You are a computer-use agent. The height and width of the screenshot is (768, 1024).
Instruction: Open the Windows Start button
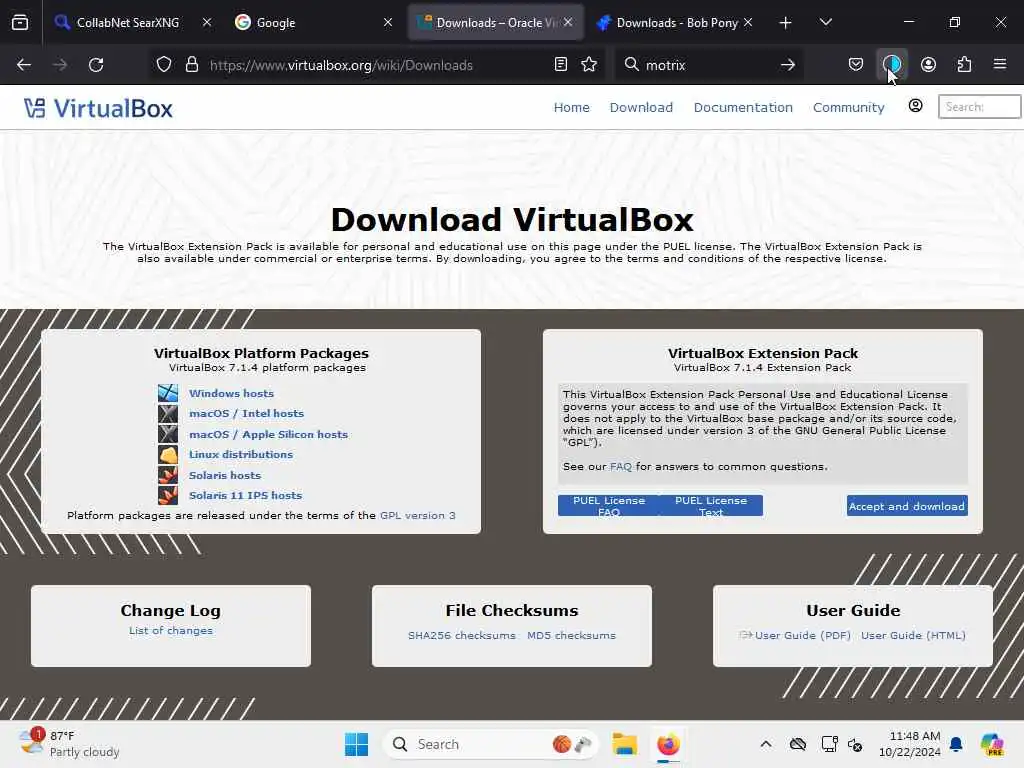pyautogui.click(x=357, y=744)
